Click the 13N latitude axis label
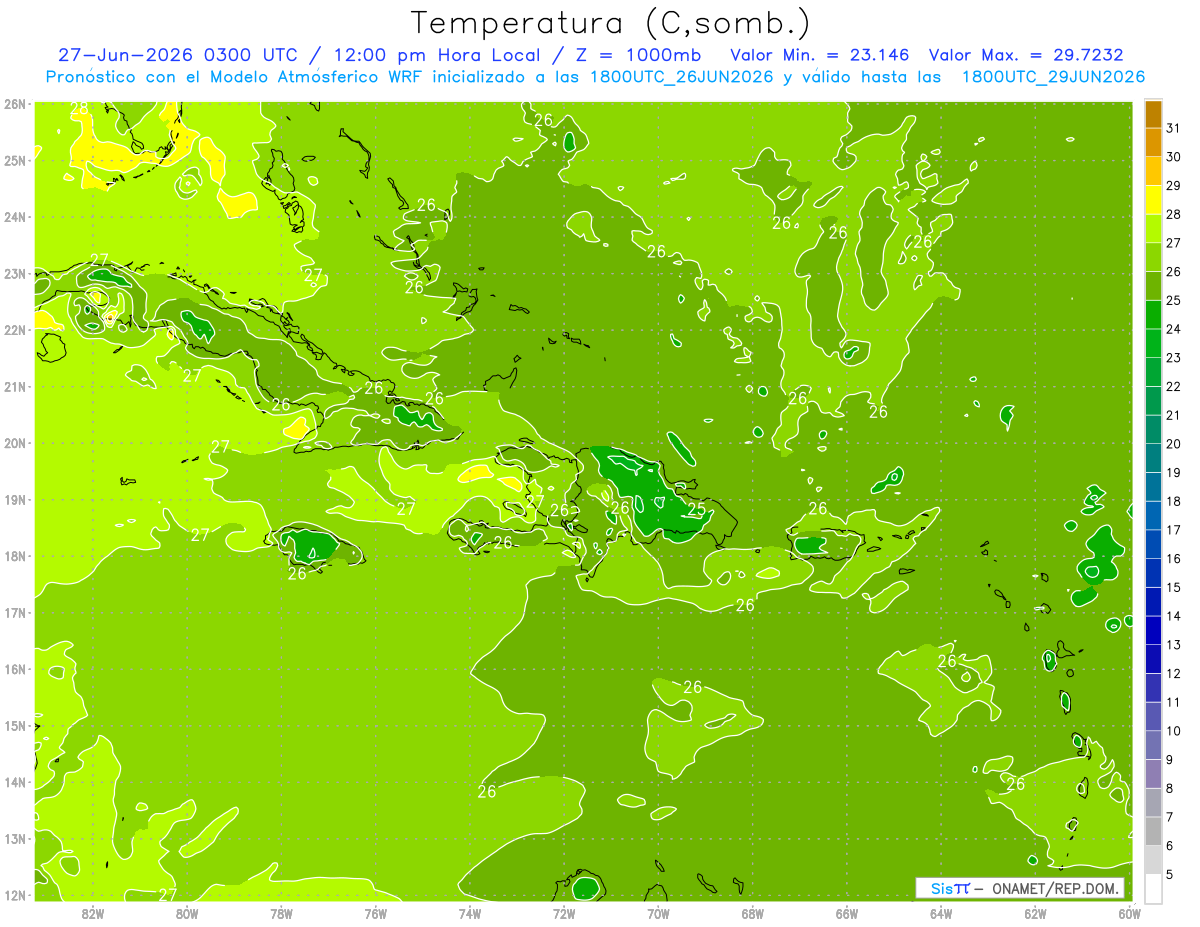The image size is (1200, 927). click(x=14, y=839)
